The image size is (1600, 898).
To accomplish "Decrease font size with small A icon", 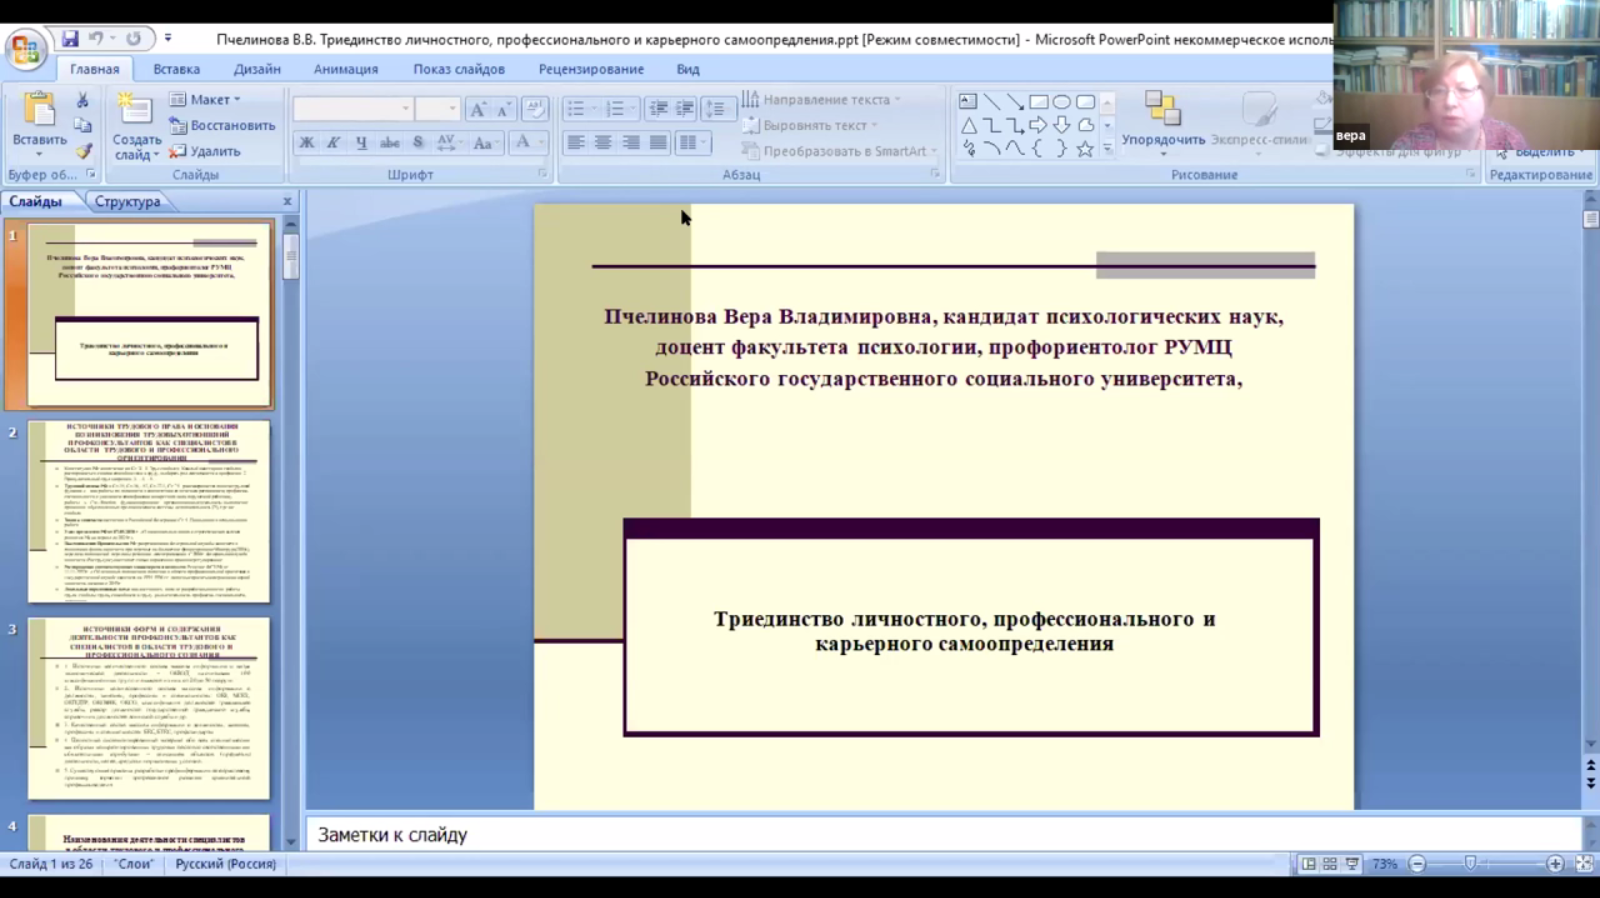I will click(x=503, y=109).
